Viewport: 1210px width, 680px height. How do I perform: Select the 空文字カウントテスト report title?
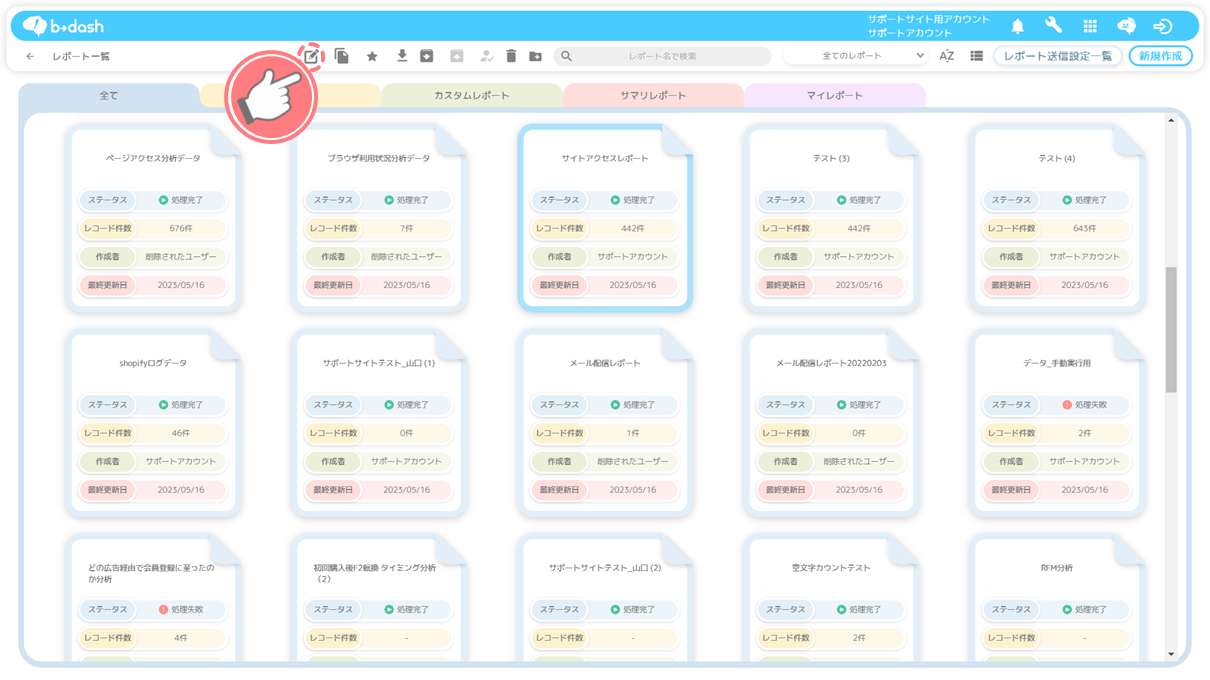(x=831, y=568)
